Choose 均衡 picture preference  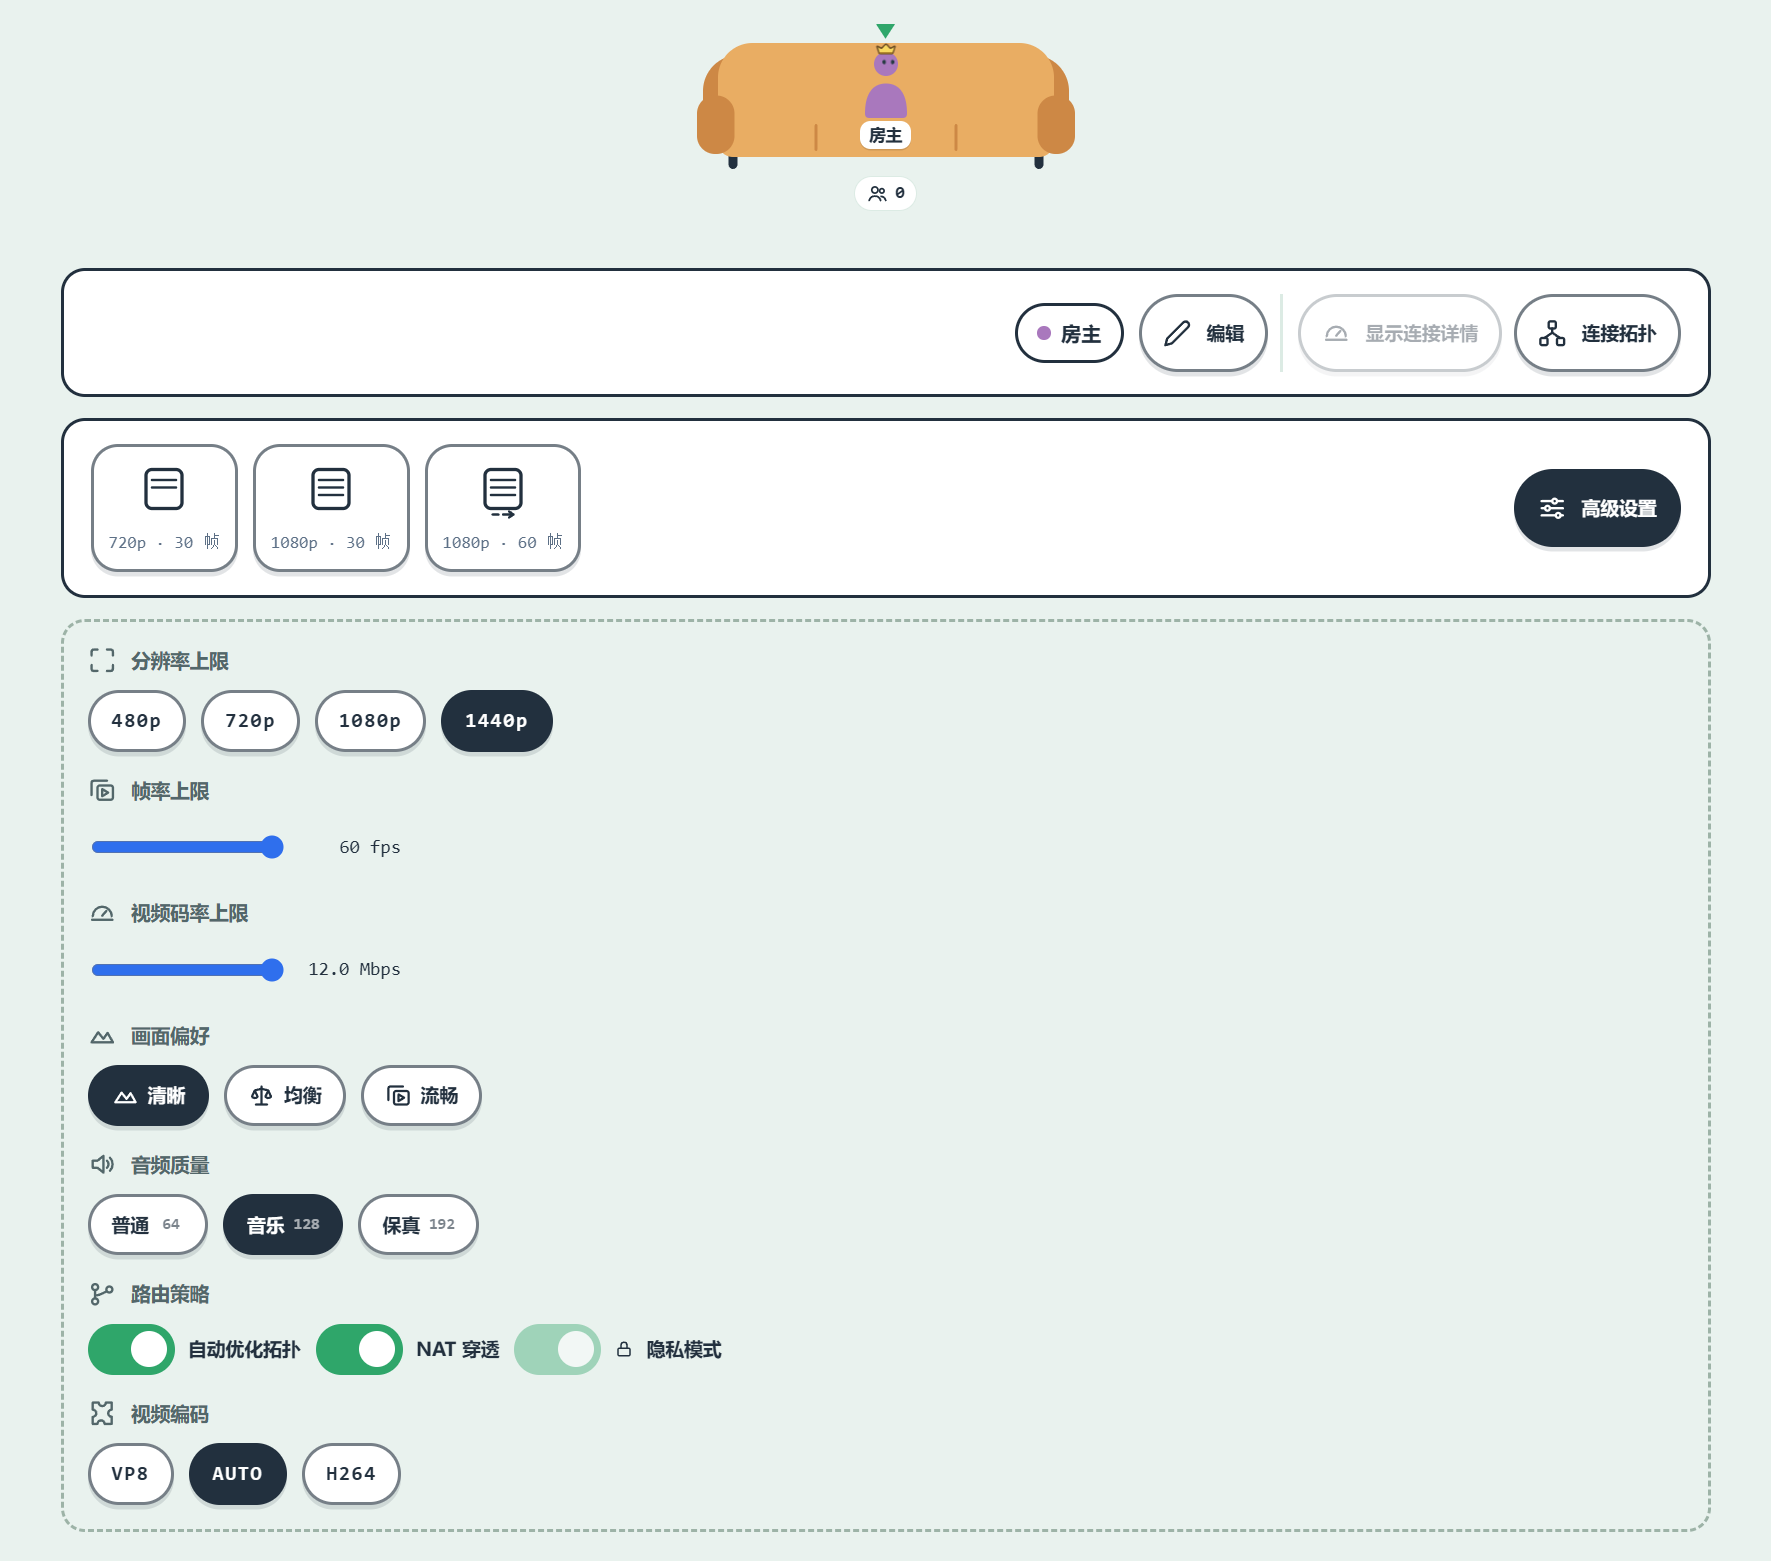(285, 1096)
